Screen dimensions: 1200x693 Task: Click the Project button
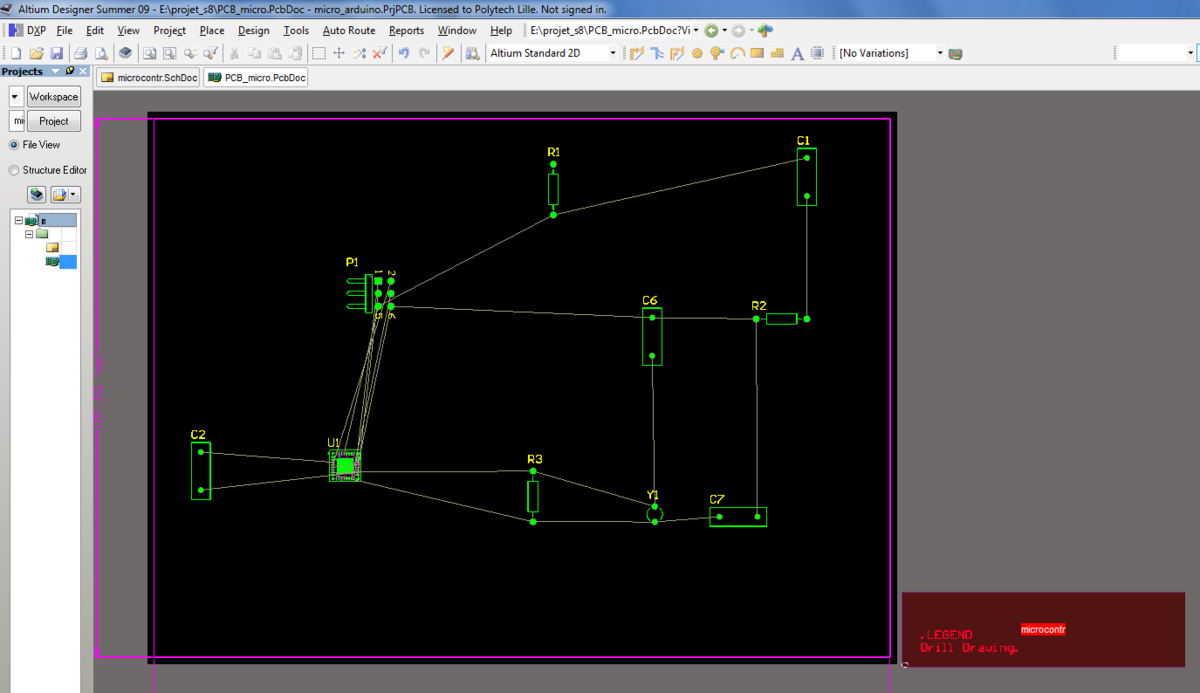[53, 121]
